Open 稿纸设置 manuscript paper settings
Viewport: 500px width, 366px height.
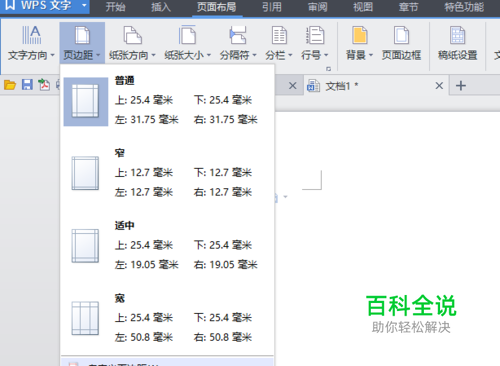(458, 43)
